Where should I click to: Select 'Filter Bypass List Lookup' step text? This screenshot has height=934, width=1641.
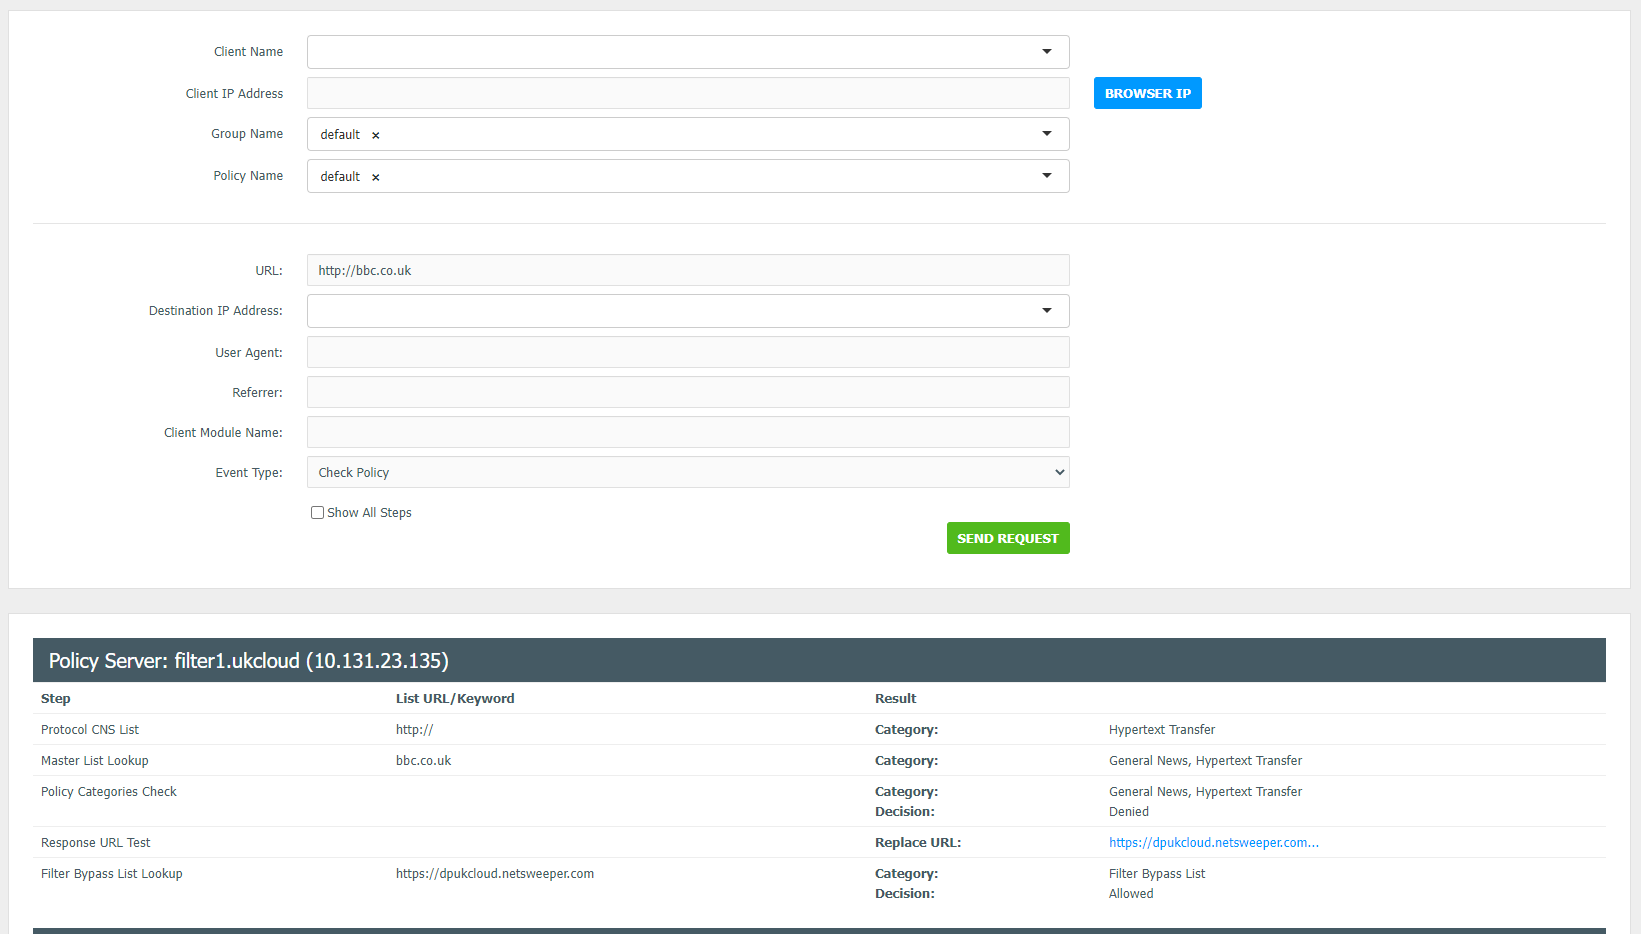(112, 874)
